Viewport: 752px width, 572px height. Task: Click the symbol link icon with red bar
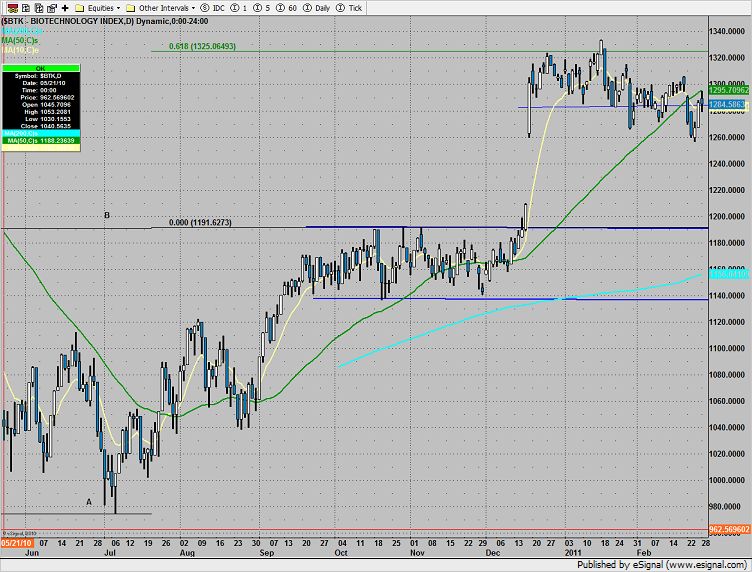[13, 8]
